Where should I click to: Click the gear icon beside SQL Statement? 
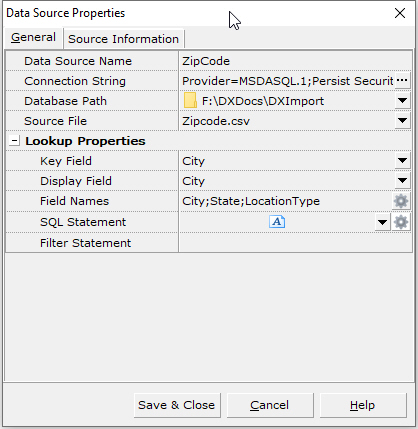coord(401,222)
